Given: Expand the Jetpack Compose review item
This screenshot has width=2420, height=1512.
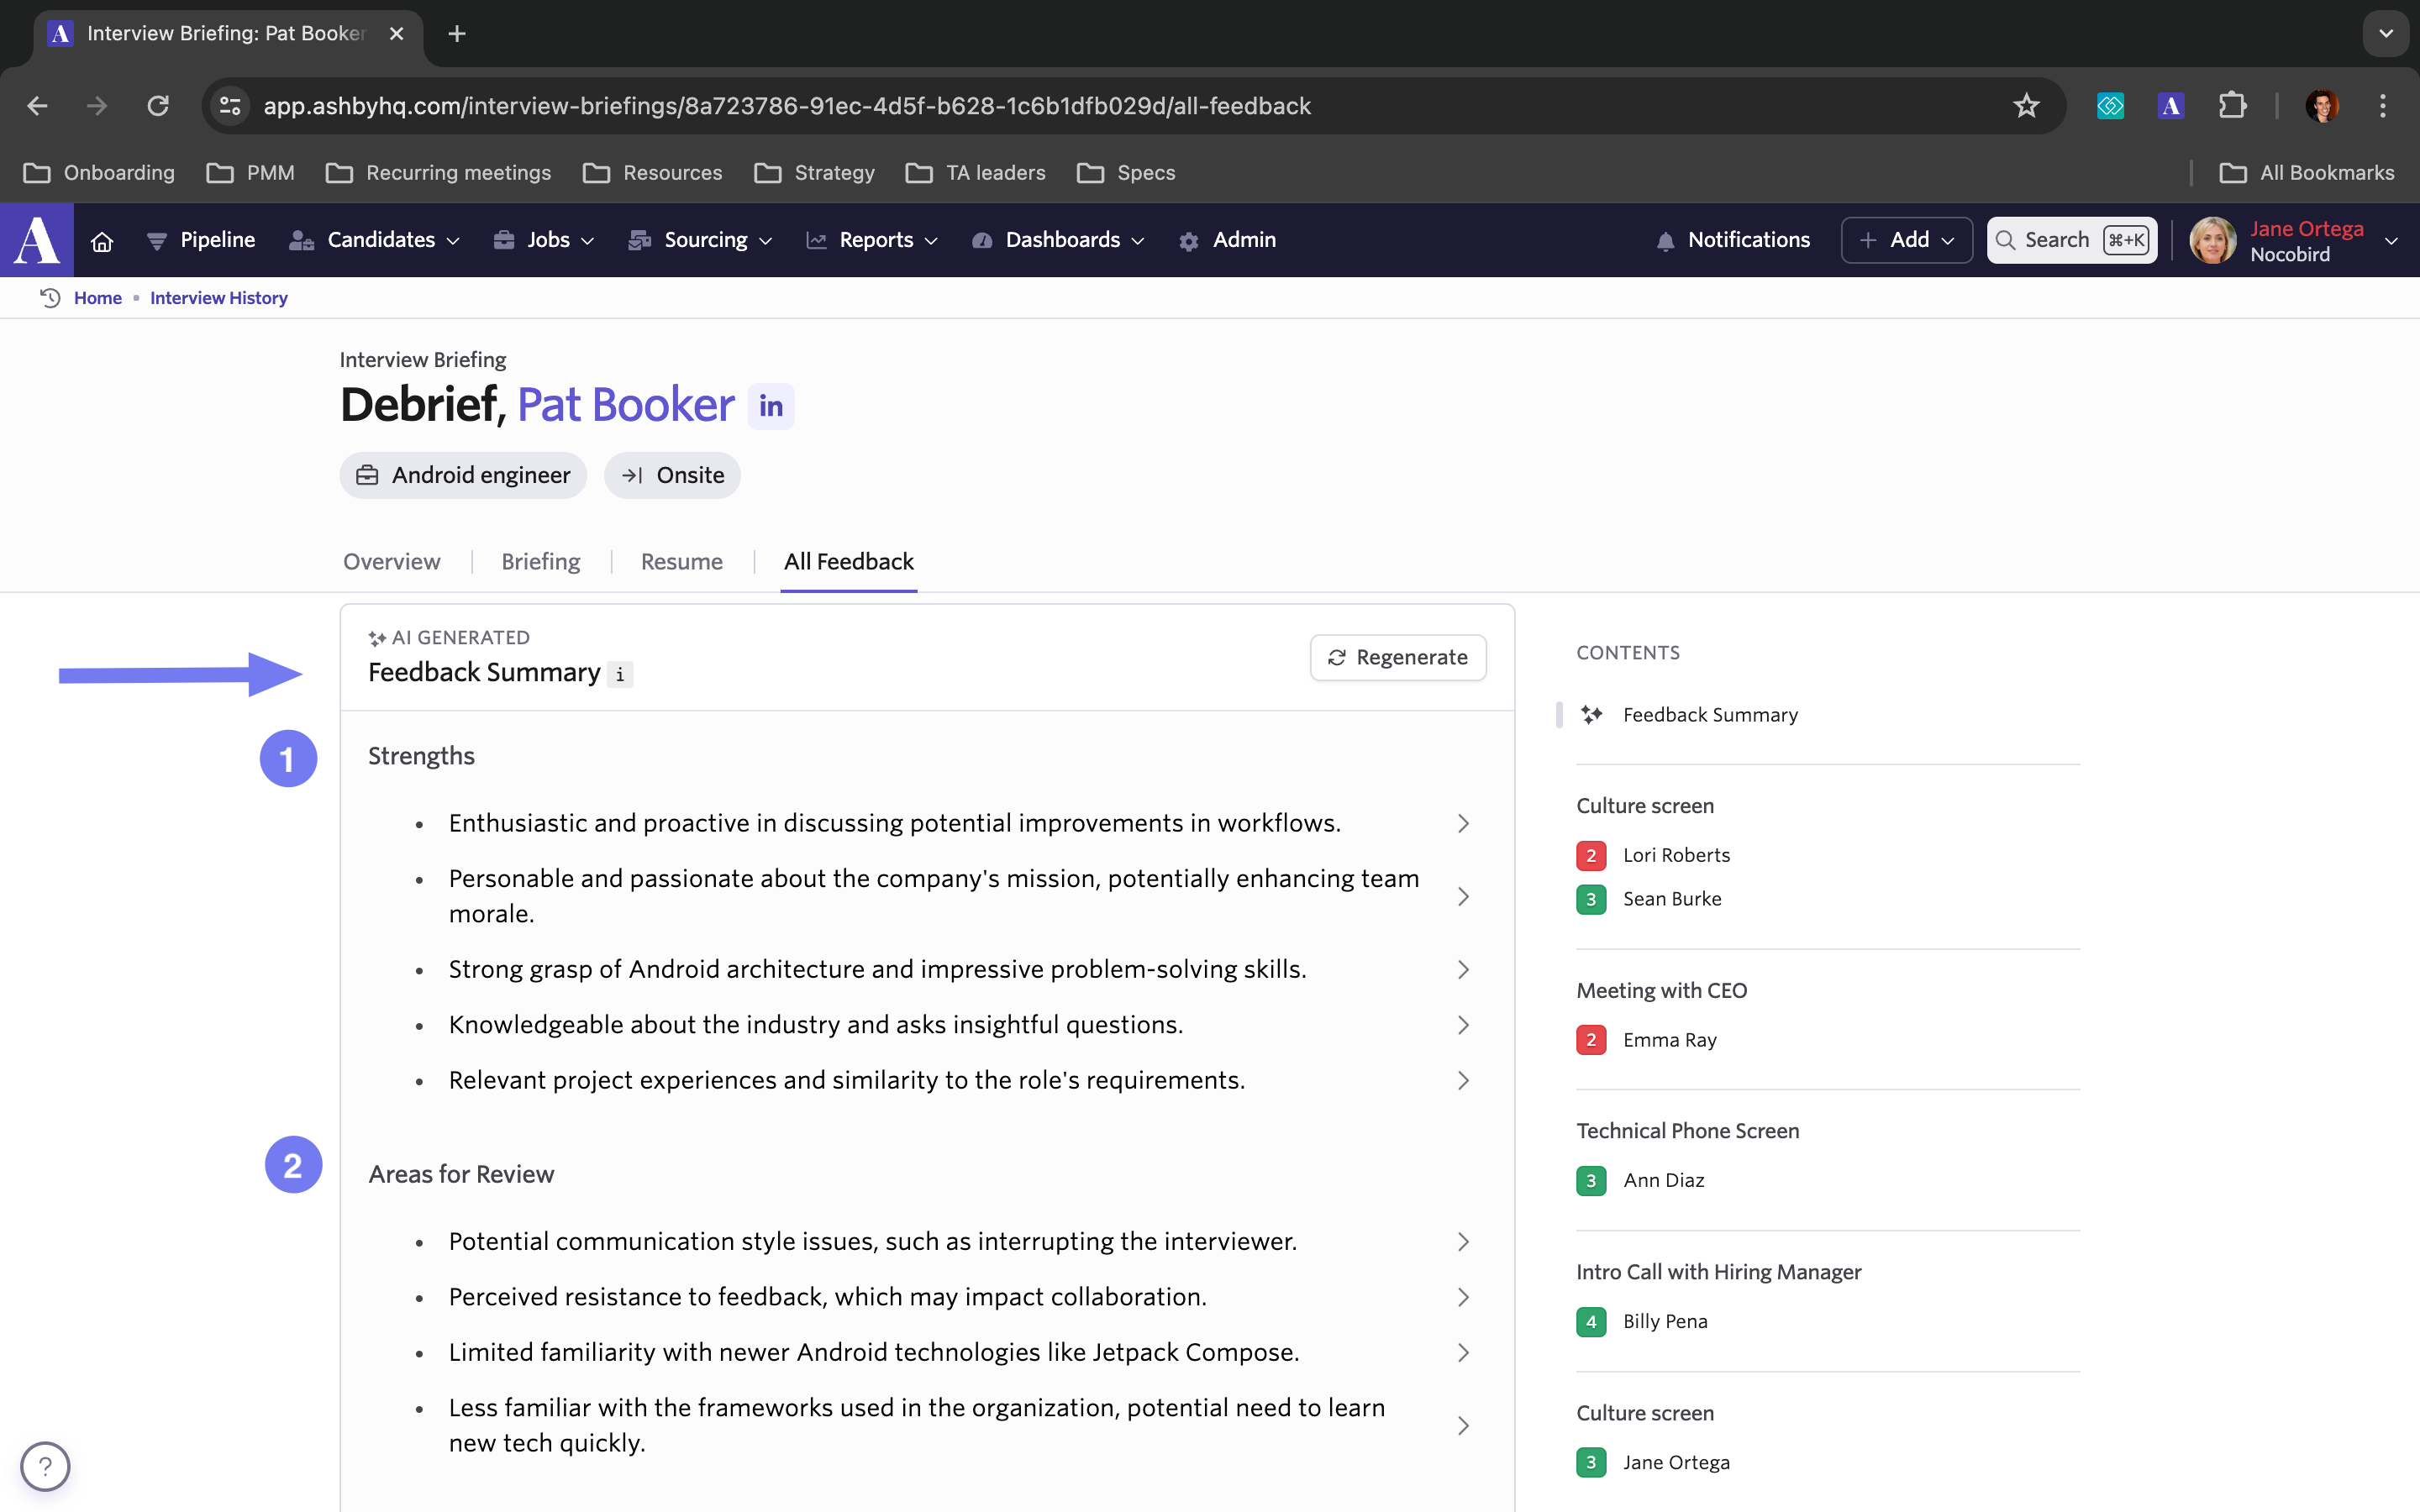Looking at the screenshot, I should 1463,1352.
